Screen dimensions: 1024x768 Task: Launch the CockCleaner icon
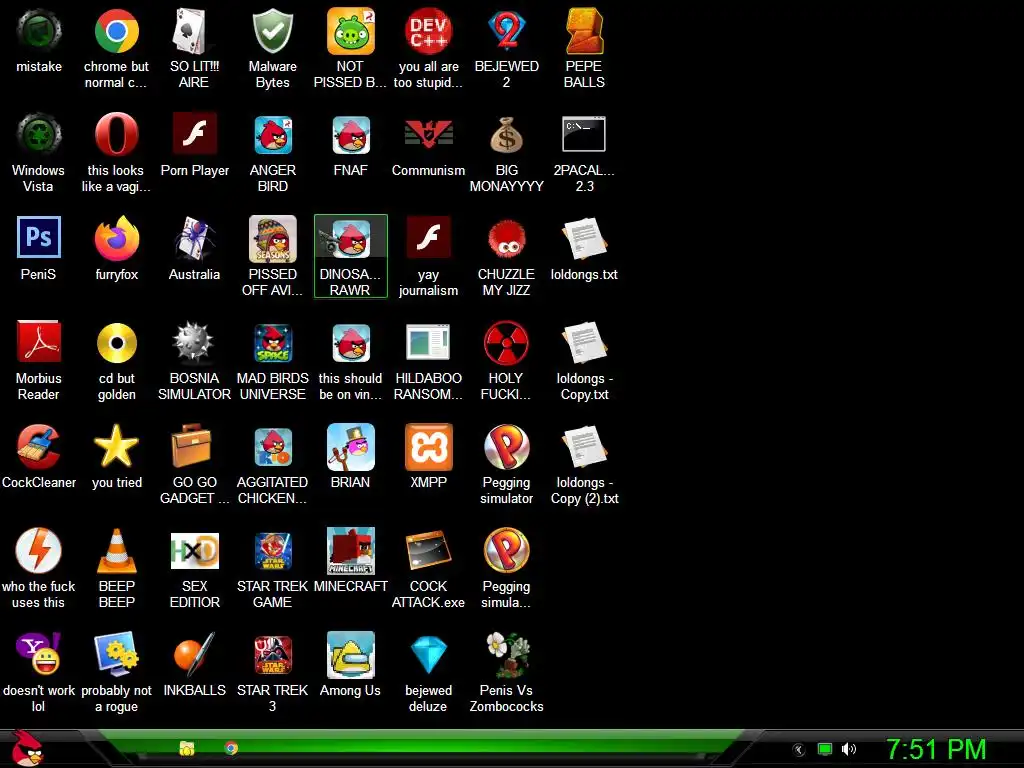[39, 447]
